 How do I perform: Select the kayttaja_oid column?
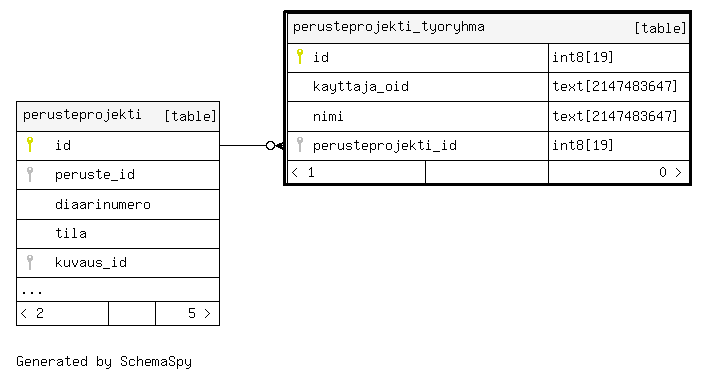click(x=418, y=87)
